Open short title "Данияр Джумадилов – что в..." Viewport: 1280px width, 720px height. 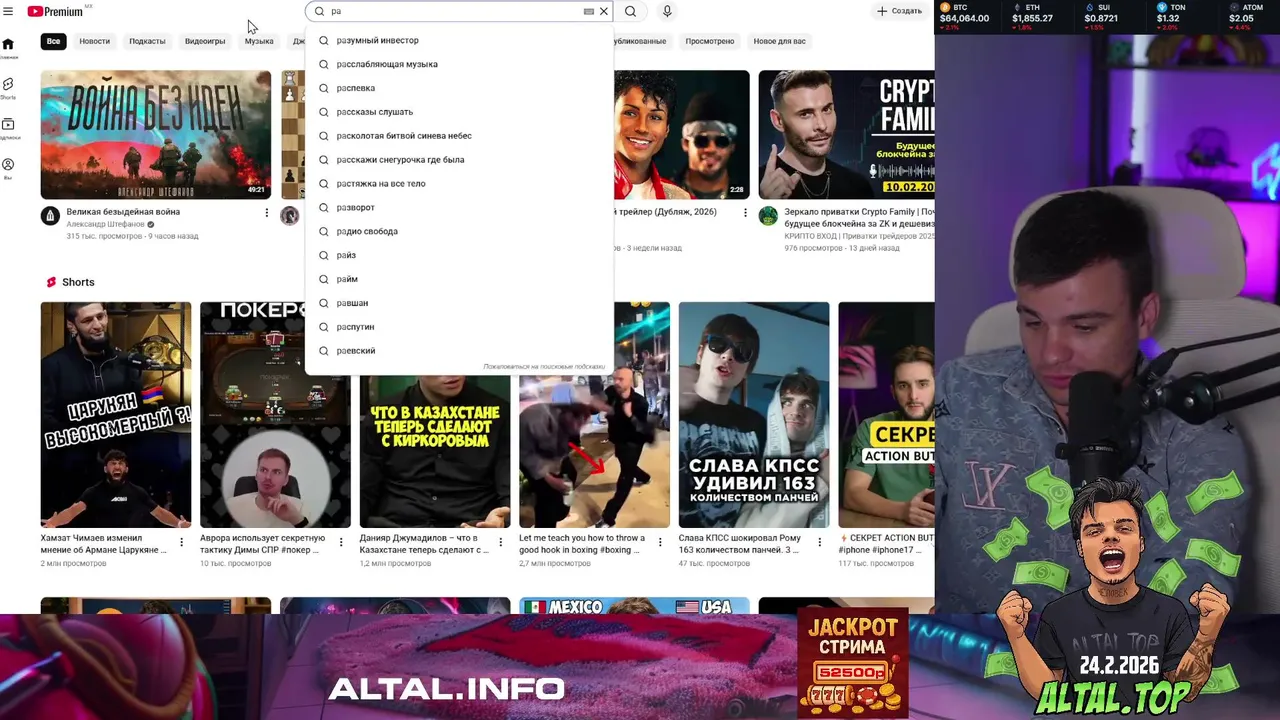424,544
